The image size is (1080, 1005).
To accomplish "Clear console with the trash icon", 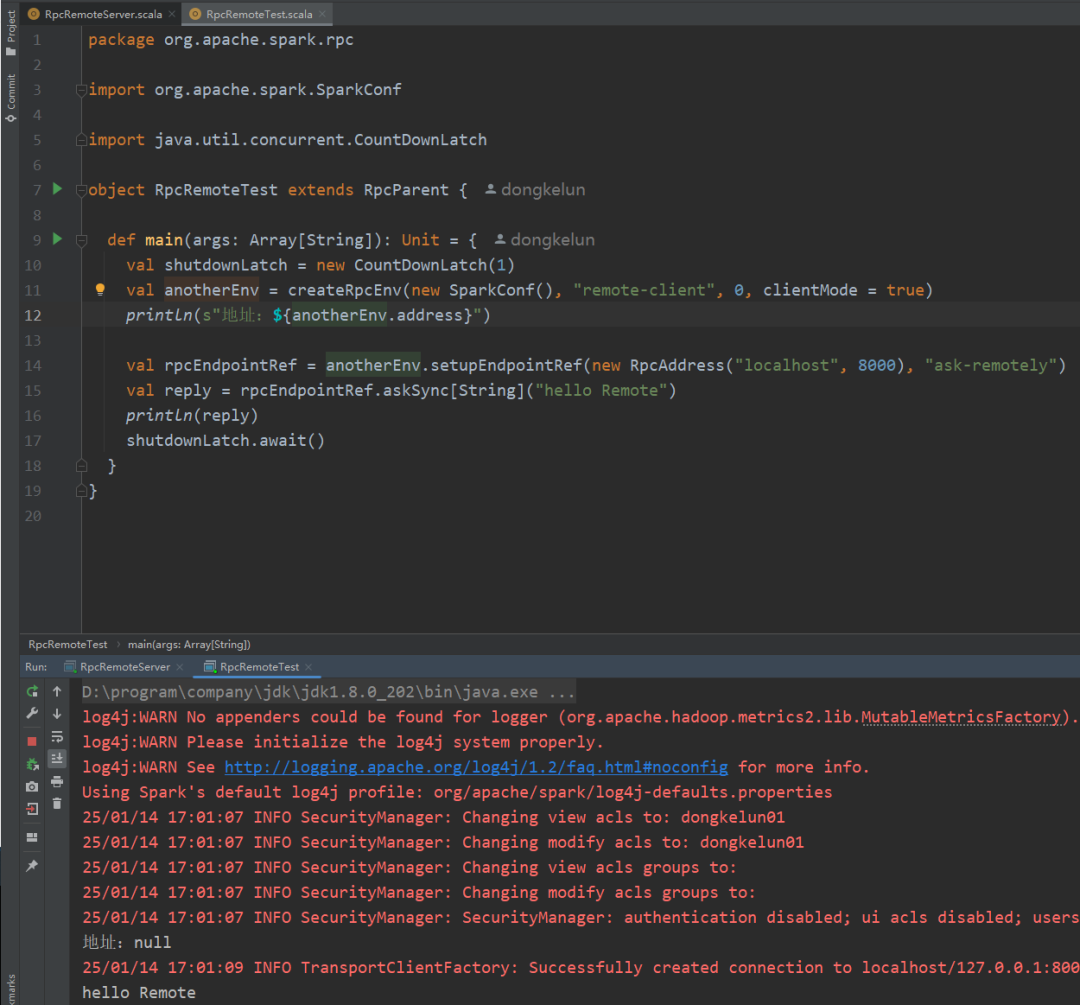I will coord(57,803).
